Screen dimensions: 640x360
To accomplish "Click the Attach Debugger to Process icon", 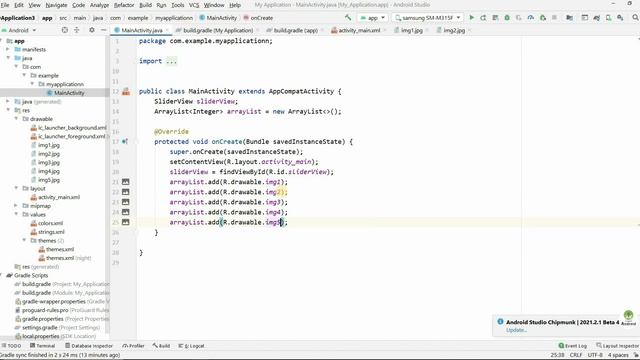I will click(x=542, y=18).
